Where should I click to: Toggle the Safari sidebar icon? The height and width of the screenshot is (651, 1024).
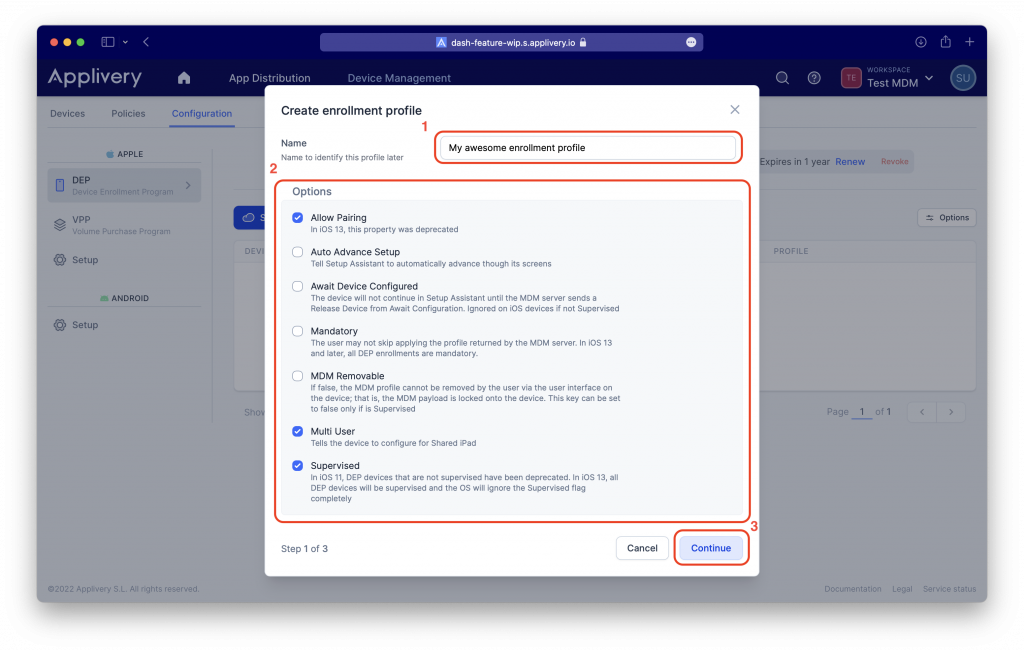108,42
